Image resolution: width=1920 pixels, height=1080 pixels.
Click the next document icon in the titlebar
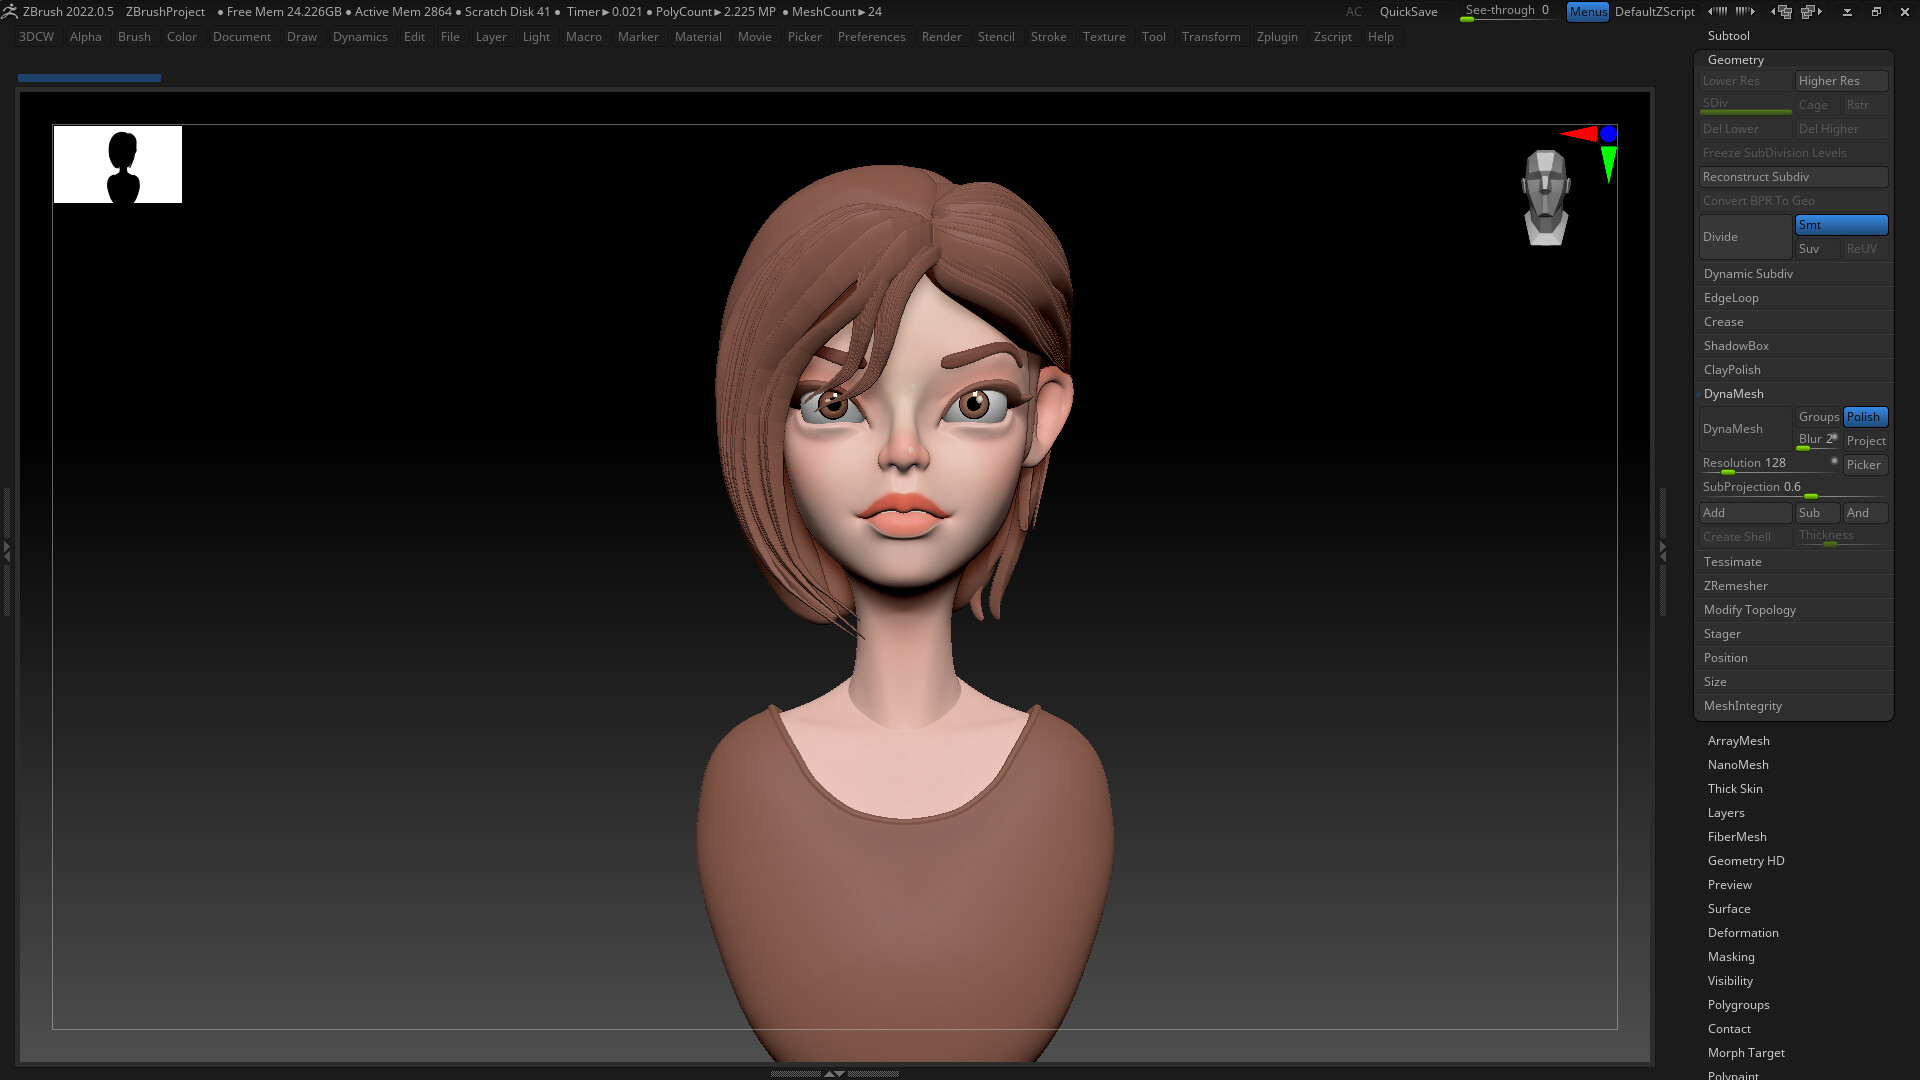(x=1812, y=11)
